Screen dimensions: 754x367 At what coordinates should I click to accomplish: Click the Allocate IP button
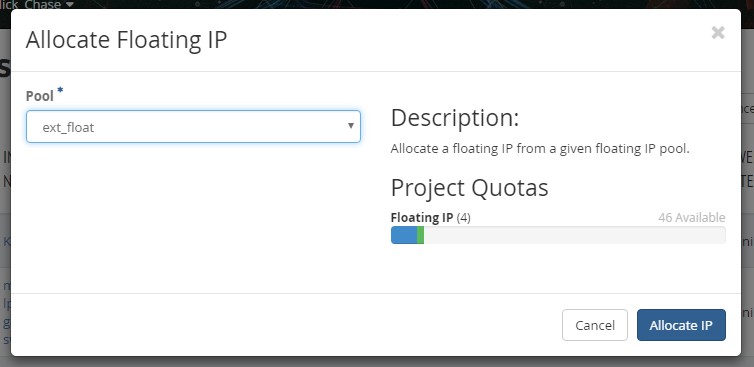click(x=681, y=325)
